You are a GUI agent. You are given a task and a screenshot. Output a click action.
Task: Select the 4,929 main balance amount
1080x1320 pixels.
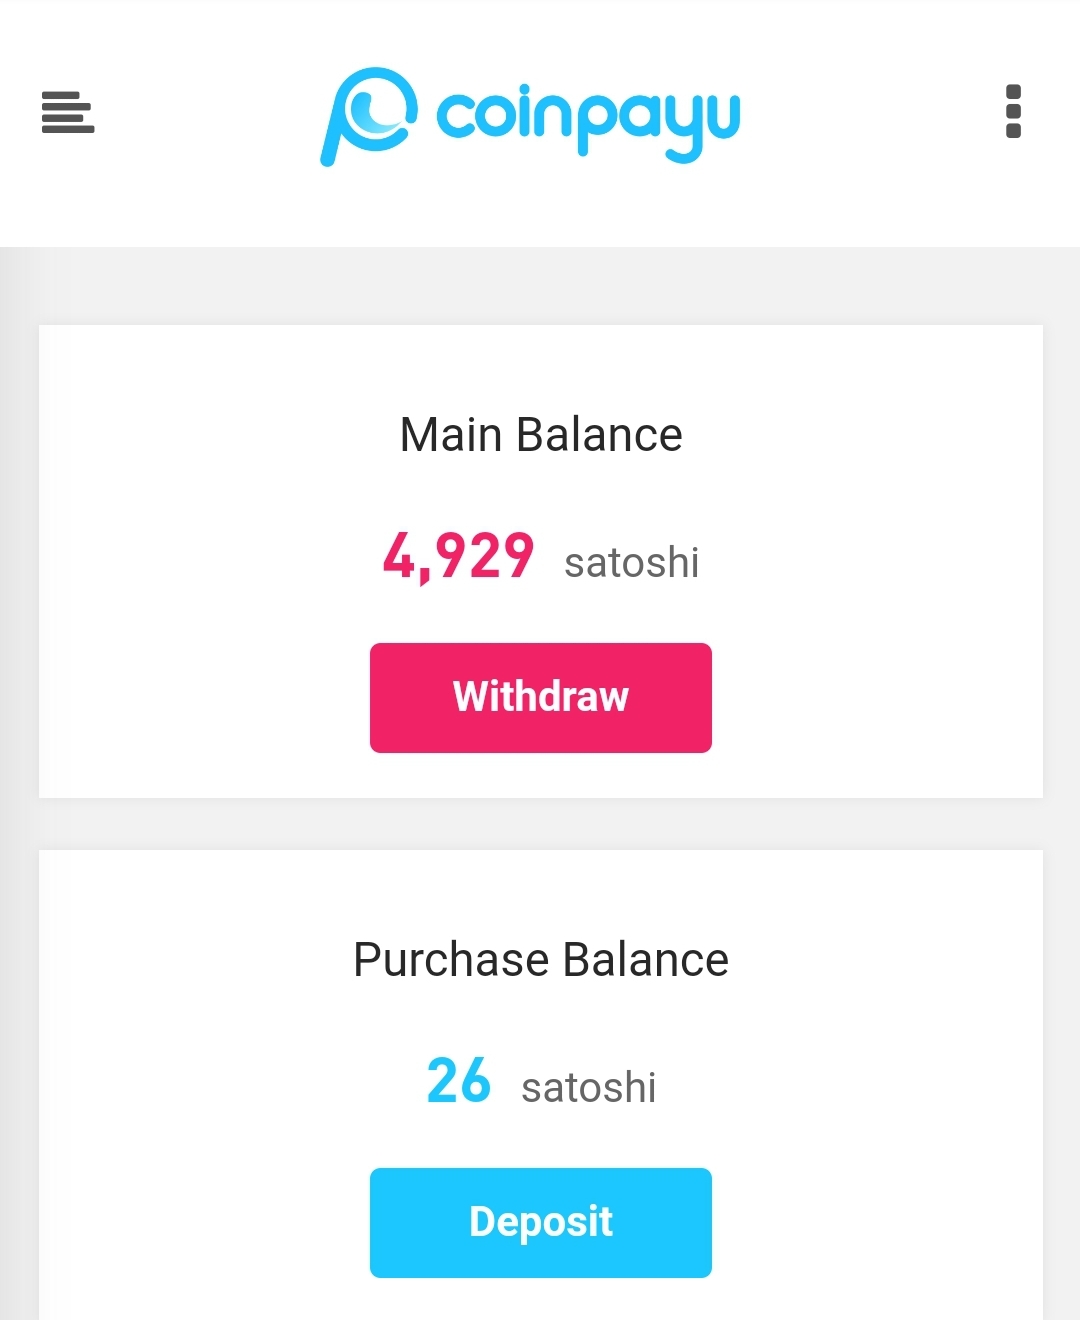pos(458,556)
